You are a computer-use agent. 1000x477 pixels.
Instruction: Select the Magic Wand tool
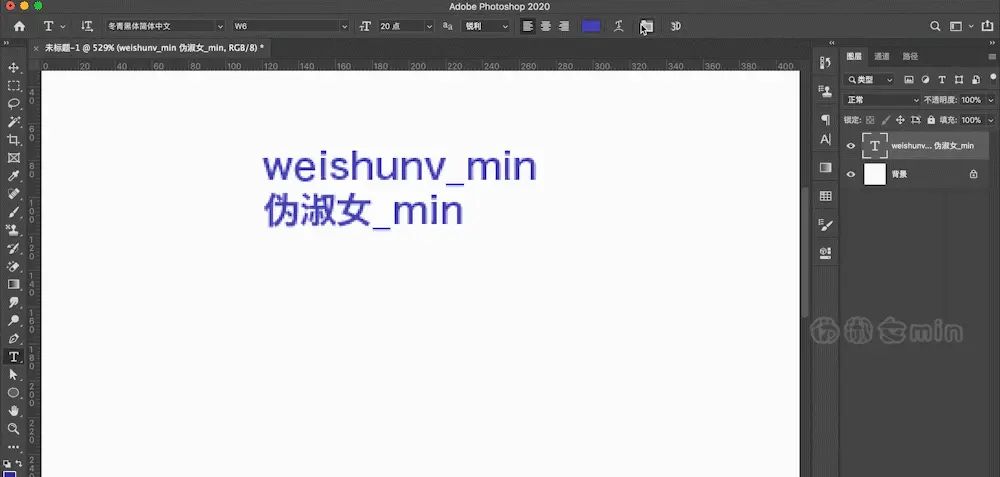(13, 122)
